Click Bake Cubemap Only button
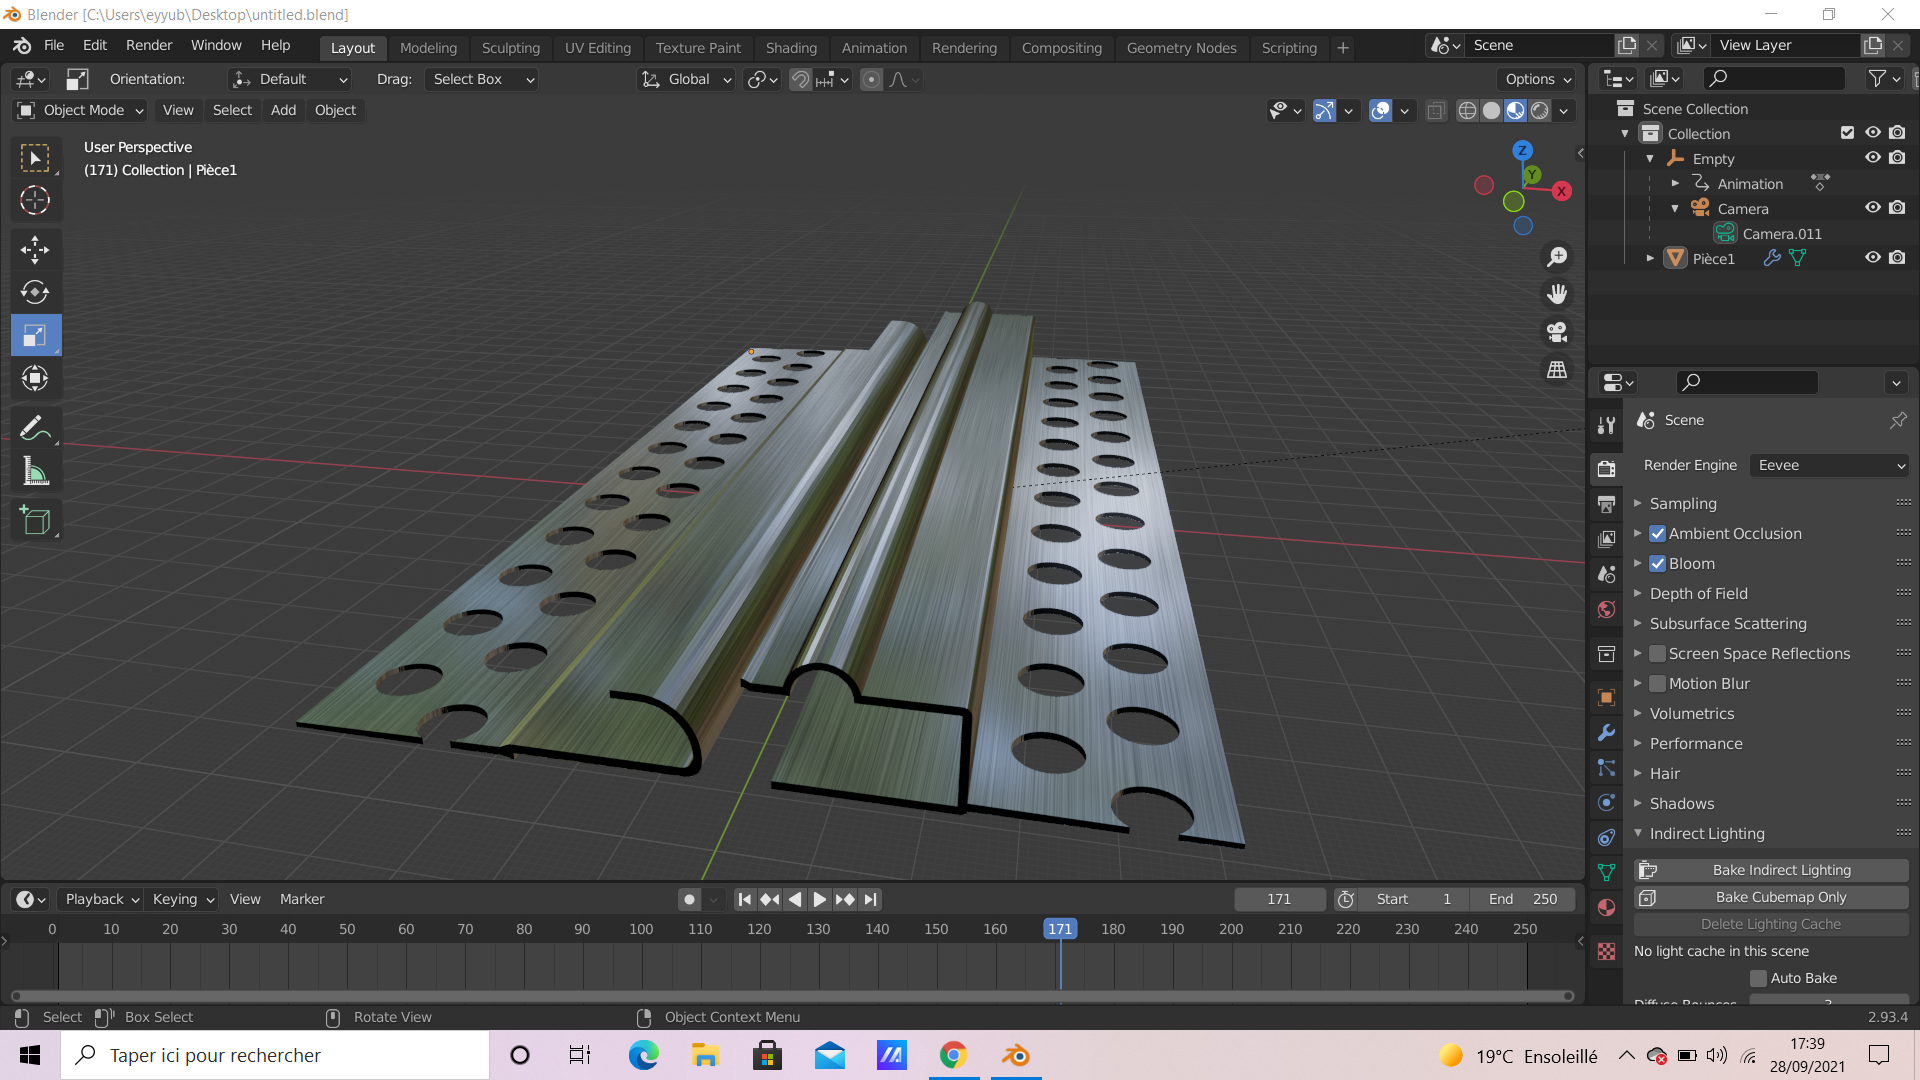 (x=1771, y=897)
